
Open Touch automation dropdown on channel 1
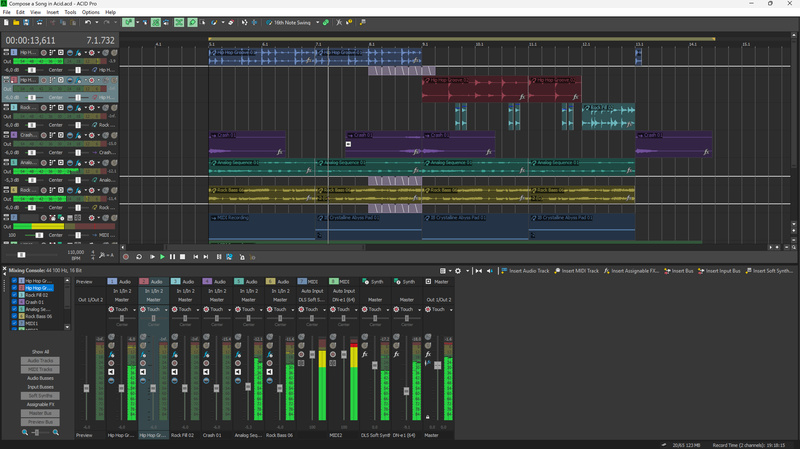(x=134, y=310)
